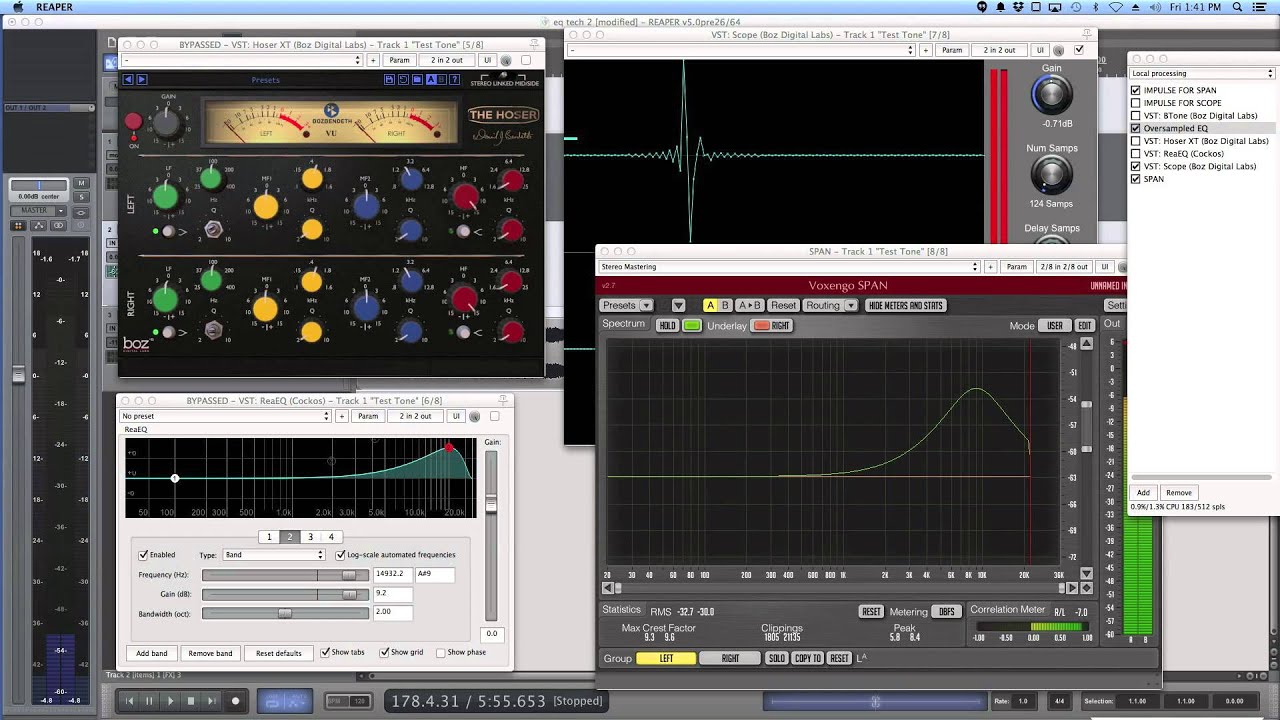Open the Apple menu
Viewport: 1280px width, 720px height.
pyautogui.click(x=18, y=7)
